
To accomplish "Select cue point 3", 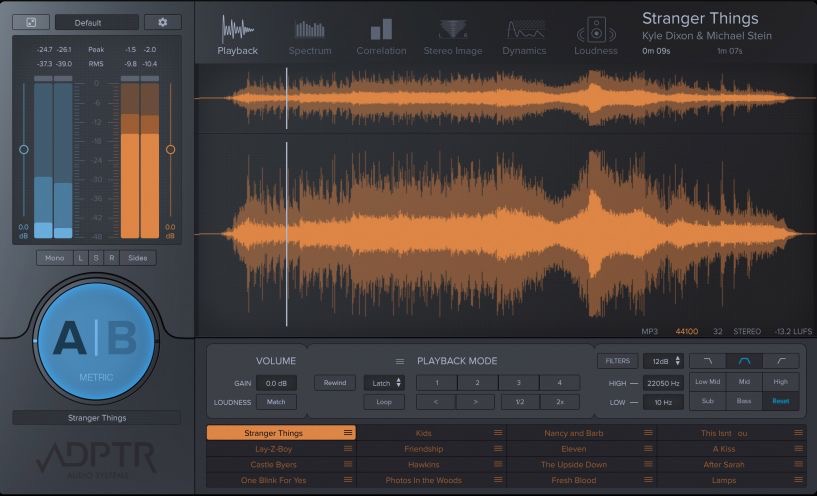I will click(518, 383).
